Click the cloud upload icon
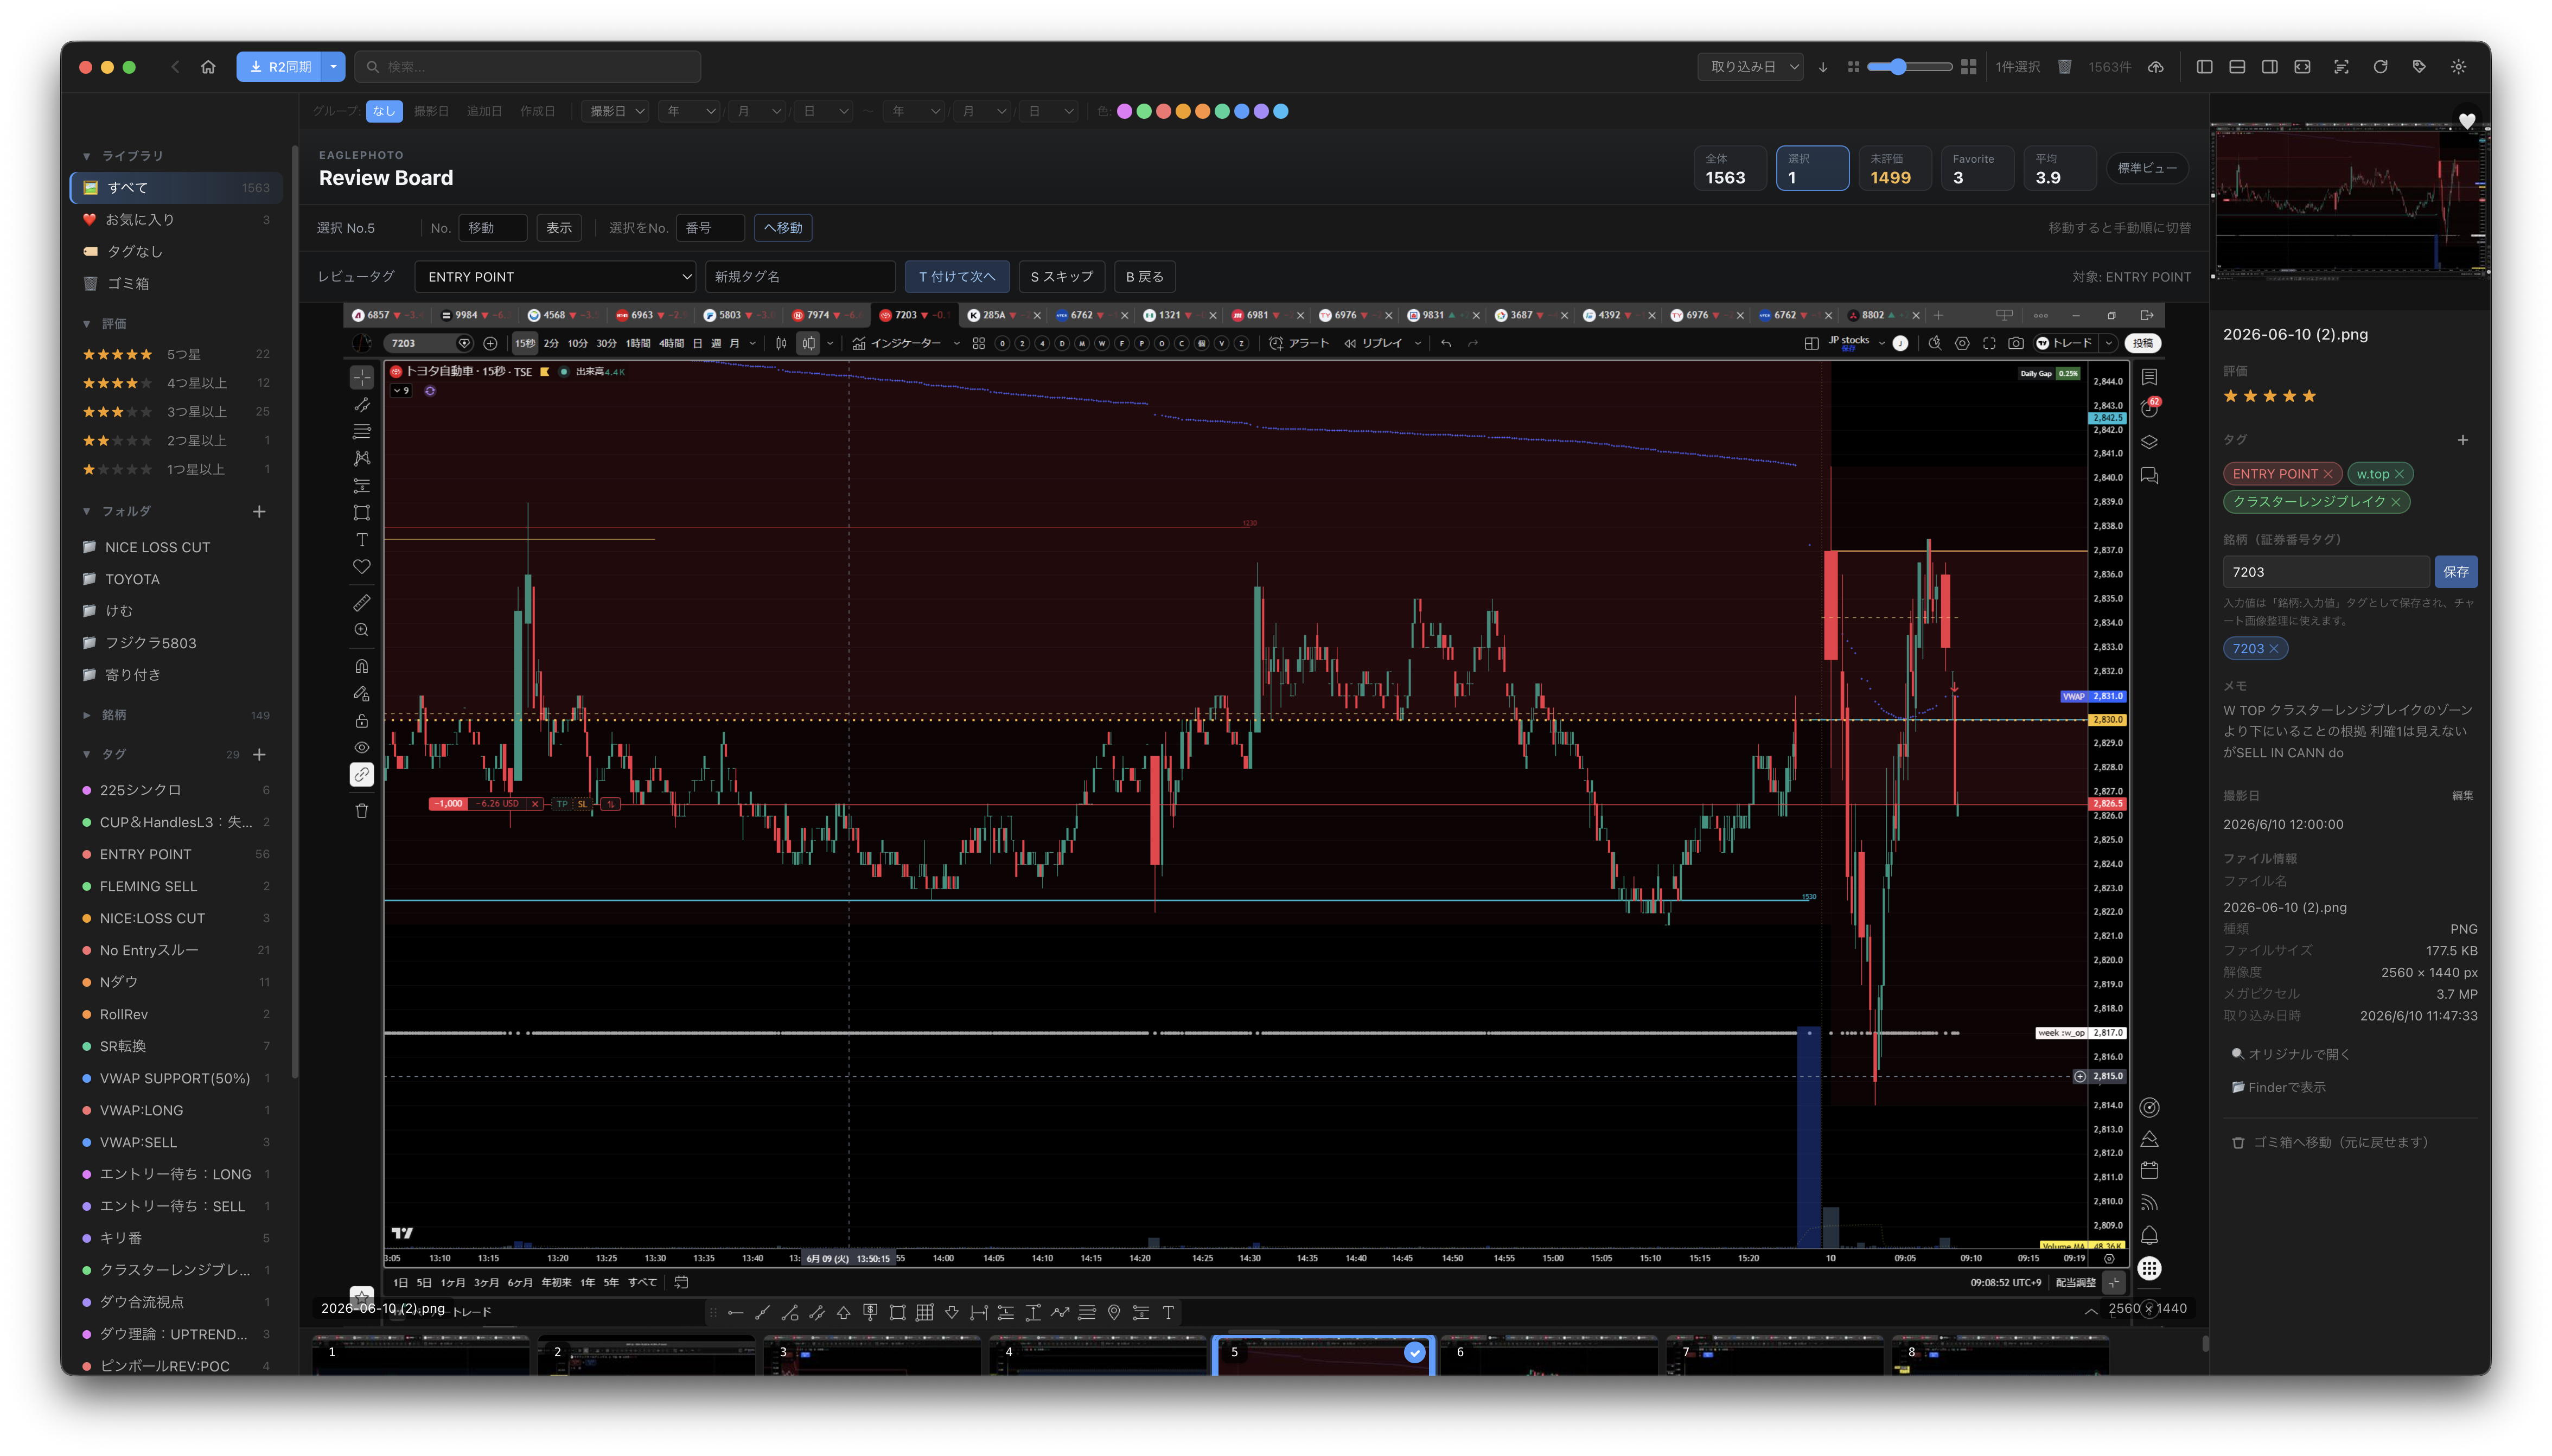Screen dimensions: 2552x1456 click(x=2156, y=67)
